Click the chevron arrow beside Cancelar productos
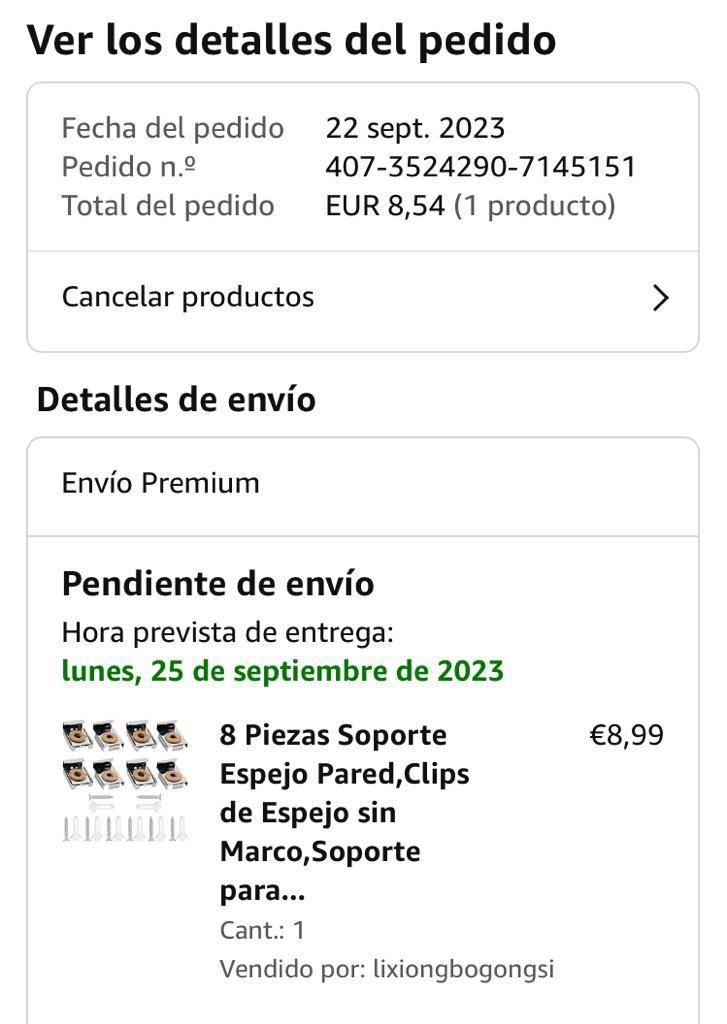727x1024 pixels. point(660,298)
